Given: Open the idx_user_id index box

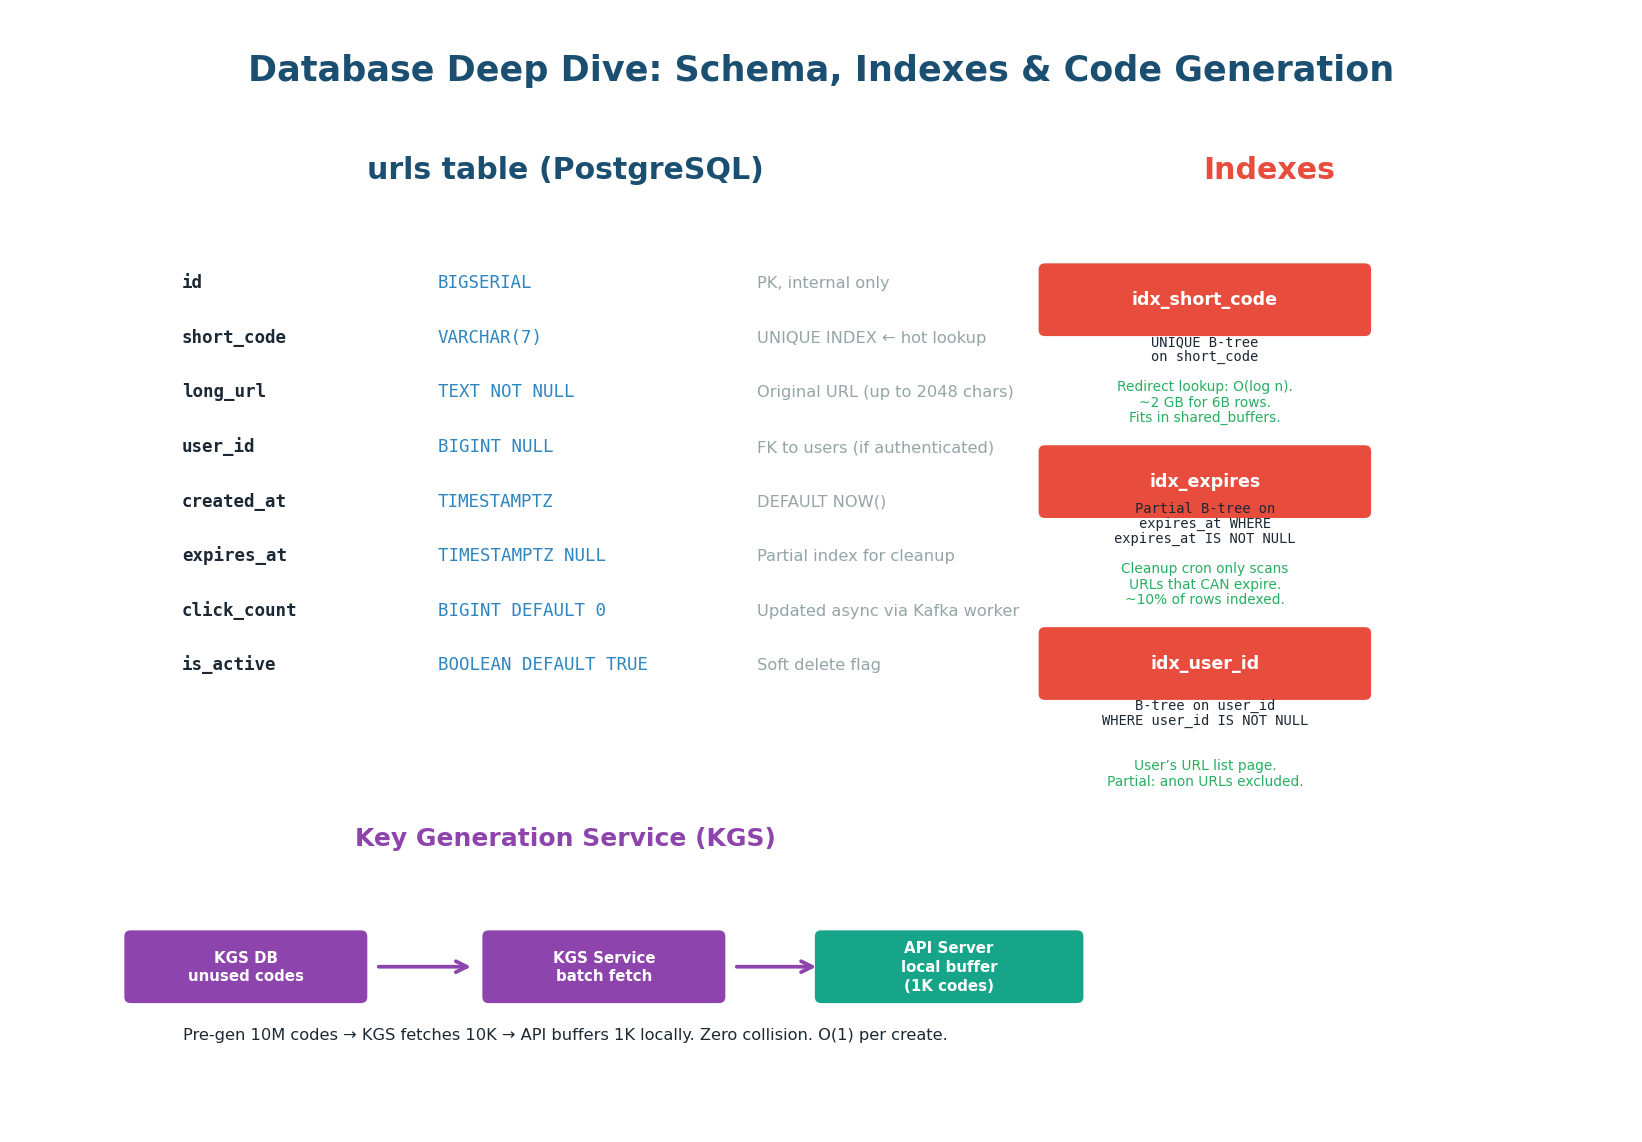Looking at the screenshot, I should 1204,663.
